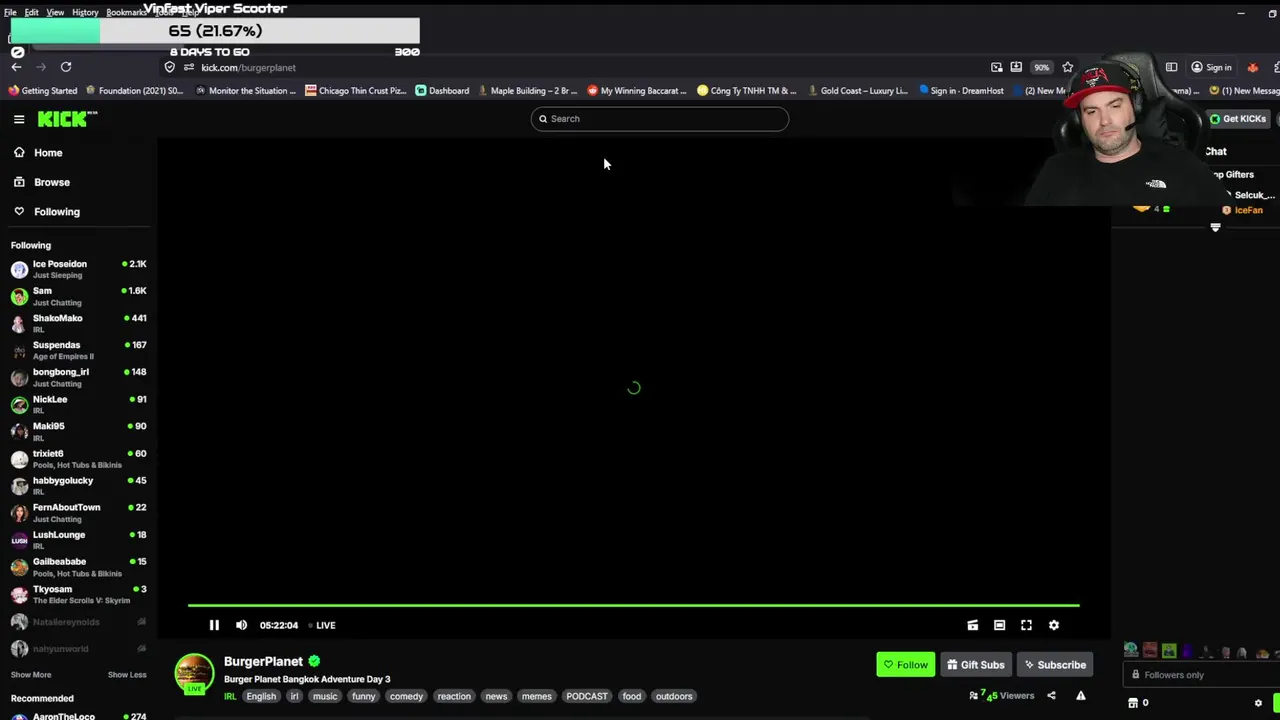This screenshot has width=1280, height=720.
Task: Open ShakoMako's channel
Action: tap(78, 323)
